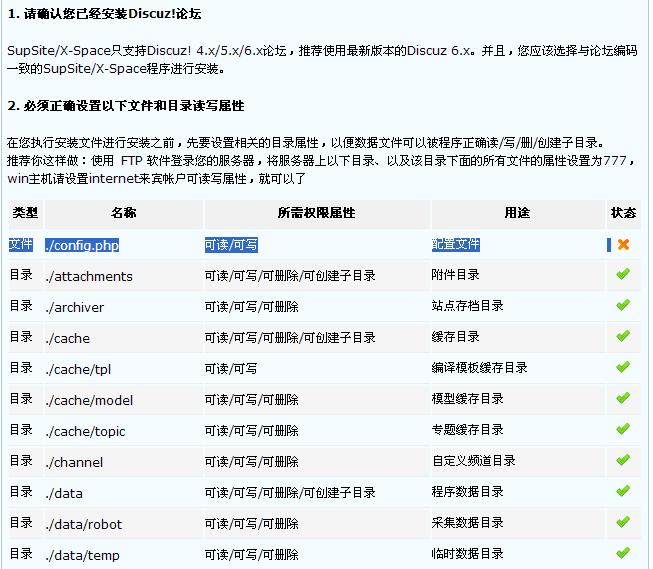The image size is (653, 569).
Task: Click the 类型 column header
Action: click(x=25, y=213)
